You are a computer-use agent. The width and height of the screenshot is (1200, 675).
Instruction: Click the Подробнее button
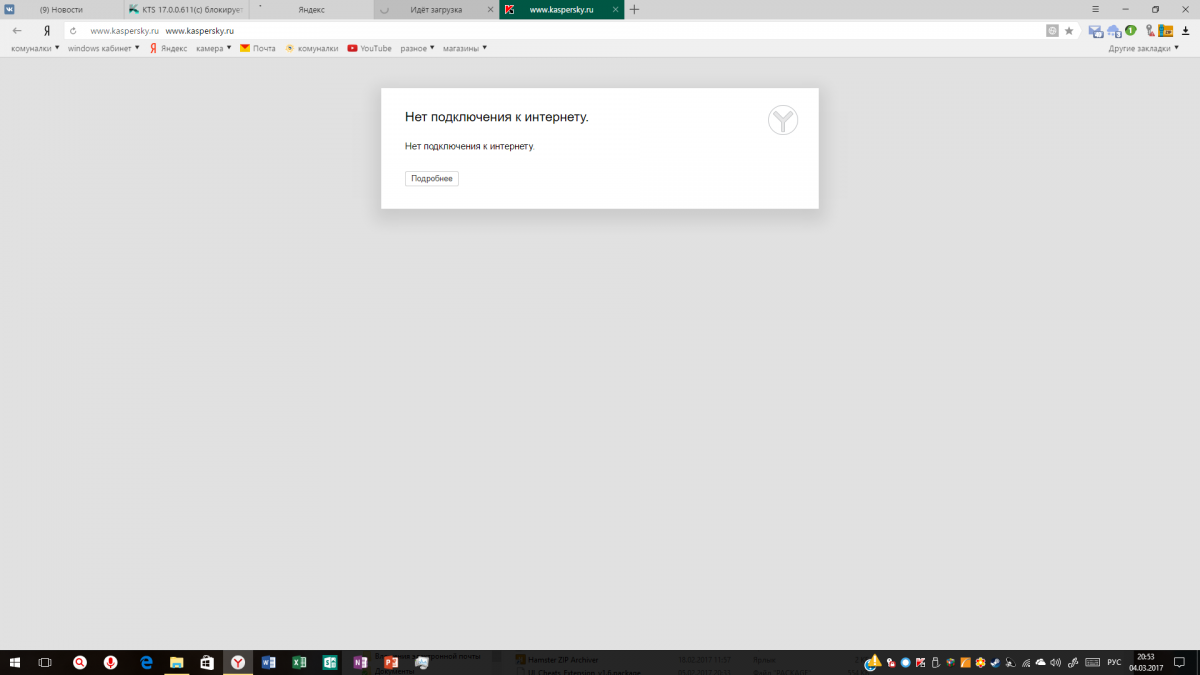432,178
